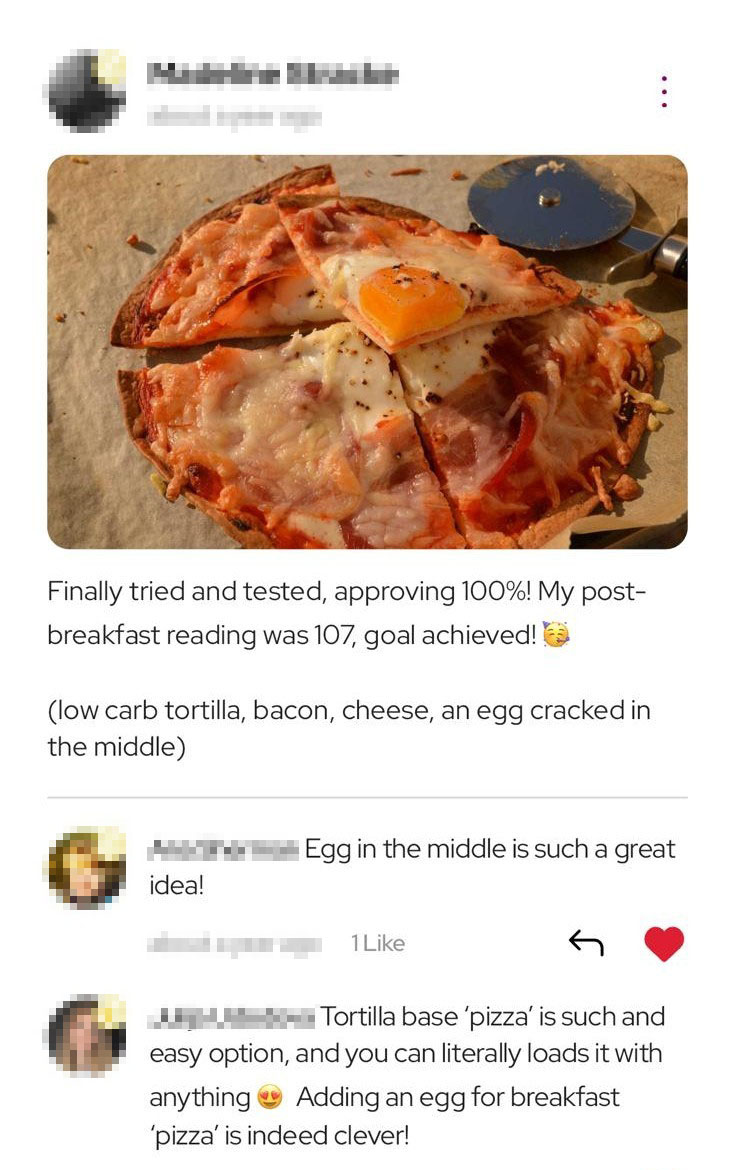
Task: Open the pizza photo full screen
Action: [367, 351]
